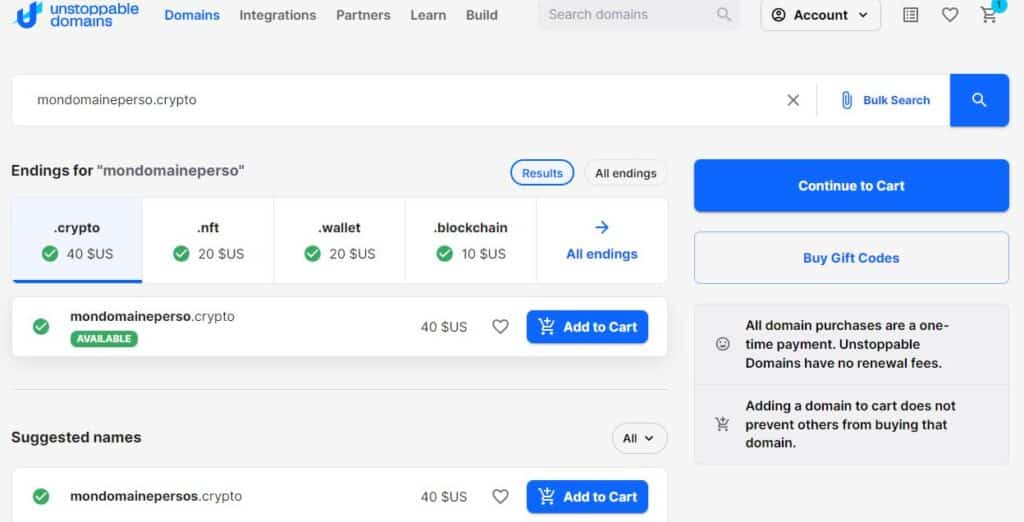1024x522 pixels.
Task: Click Continue to Cart button
Action: point(851,186)
